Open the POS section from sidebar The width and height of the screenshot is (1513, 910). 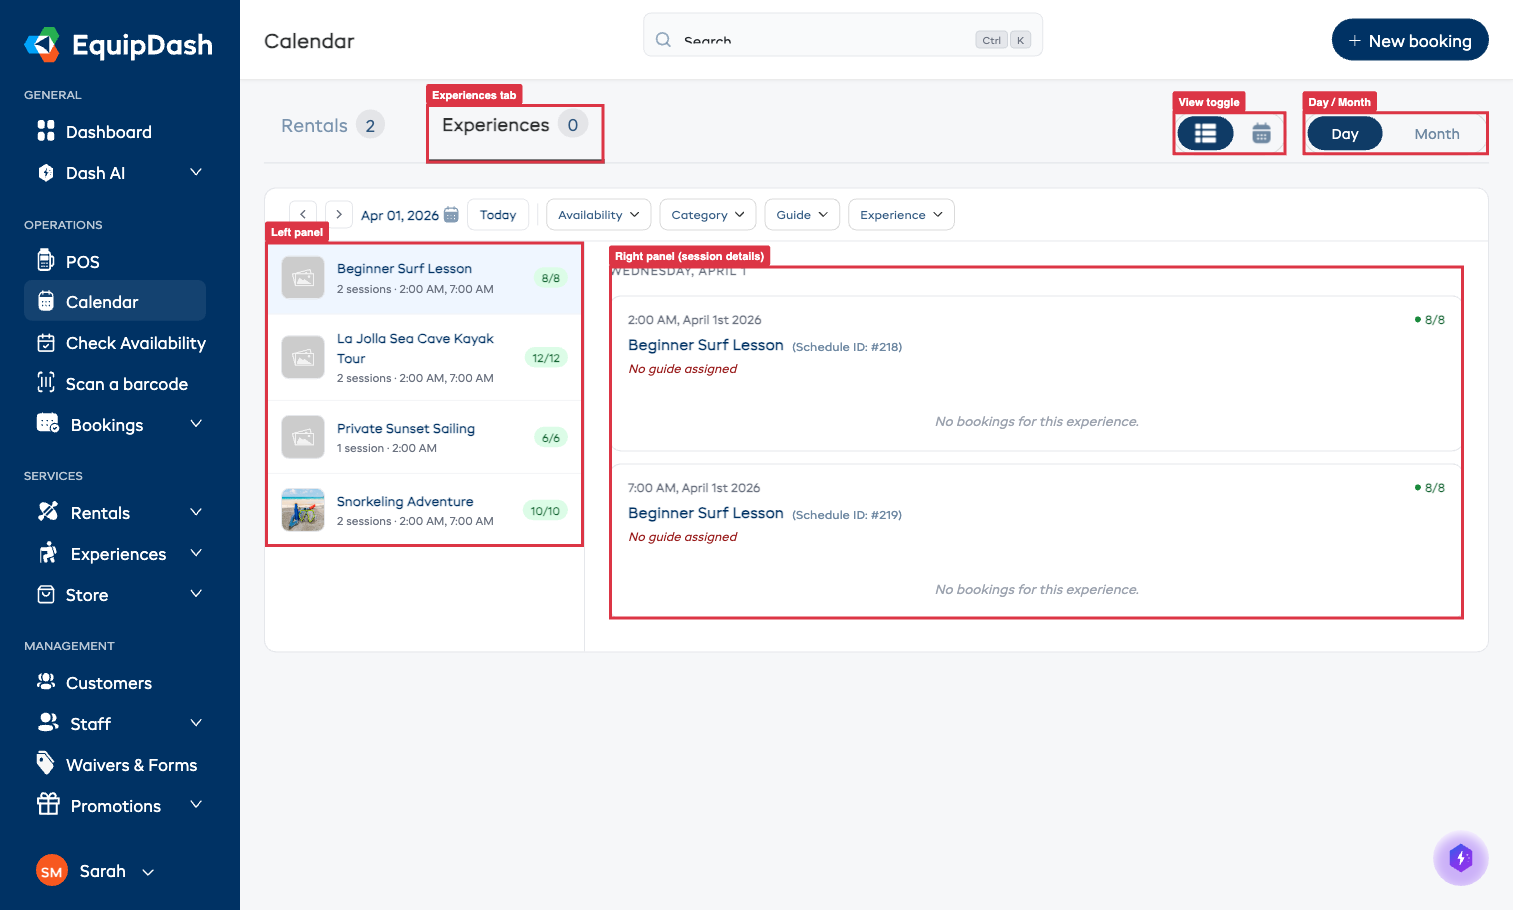[x=82, y=261]
